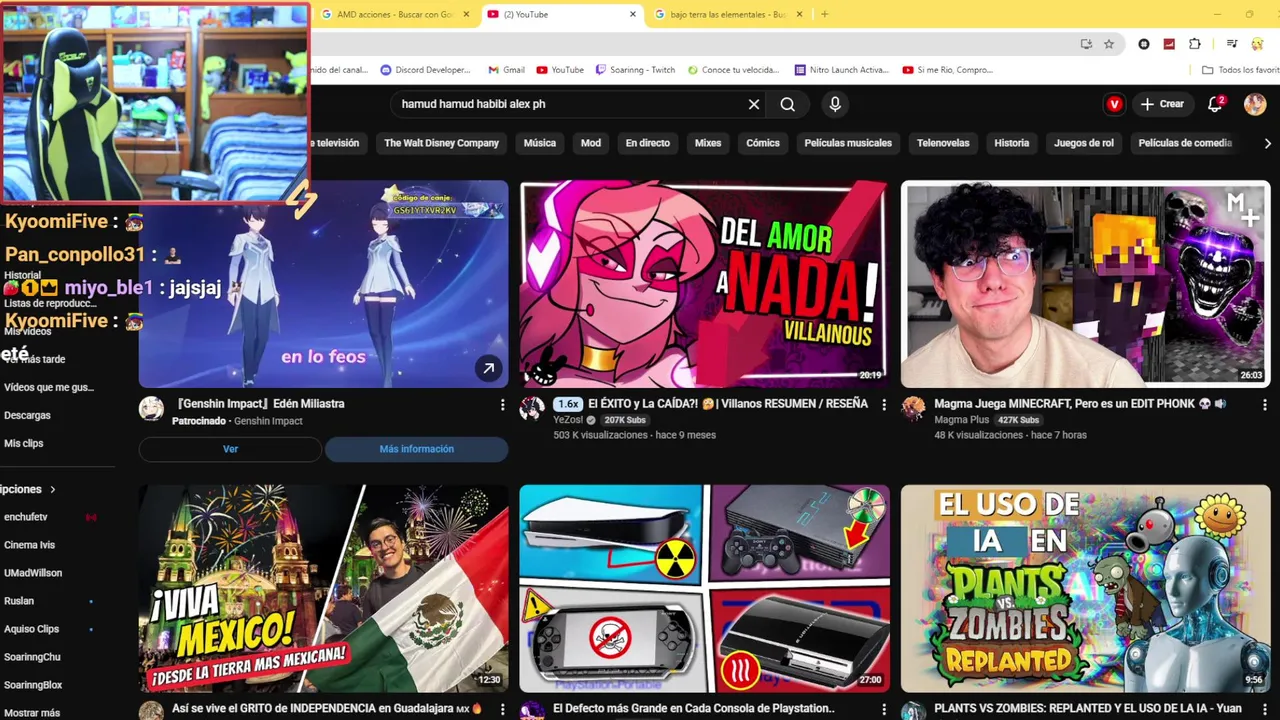Select the Historia chip
Viewport: 1280px width, 720px height.
tap(1012, 143)
